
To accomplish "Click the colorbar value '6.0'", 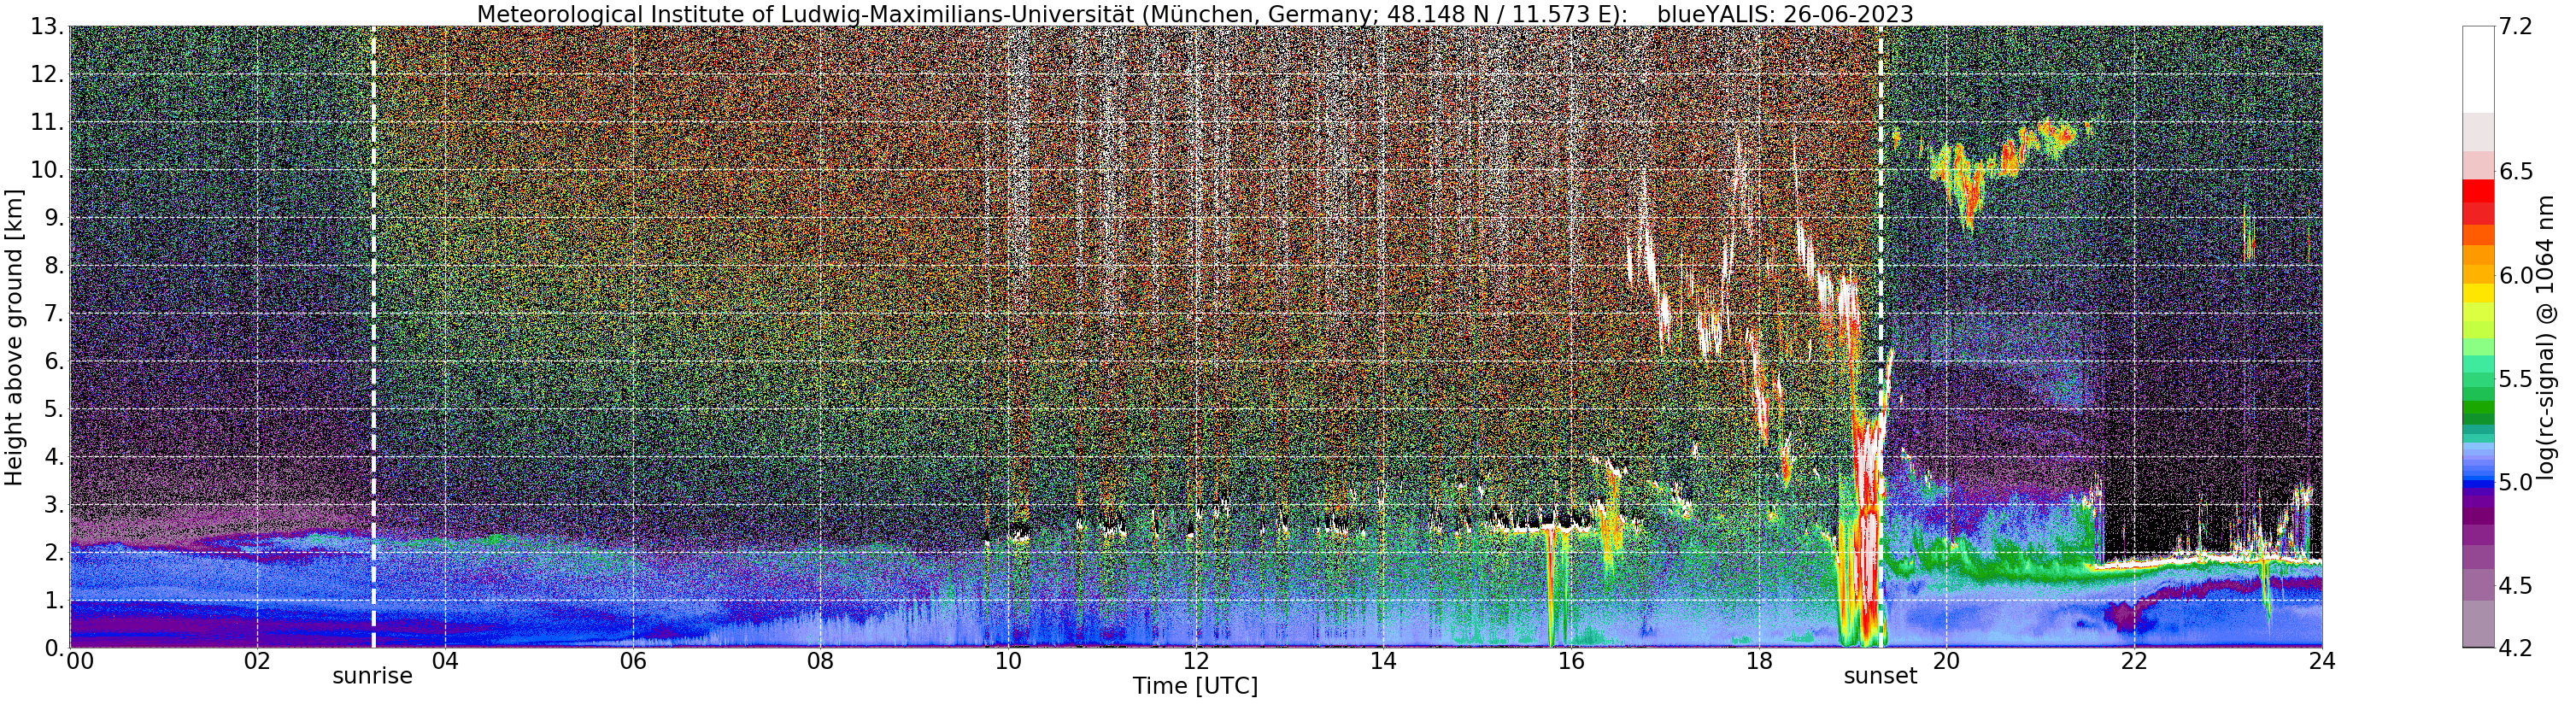I will pyautogui.click(x=2515, y=276).
